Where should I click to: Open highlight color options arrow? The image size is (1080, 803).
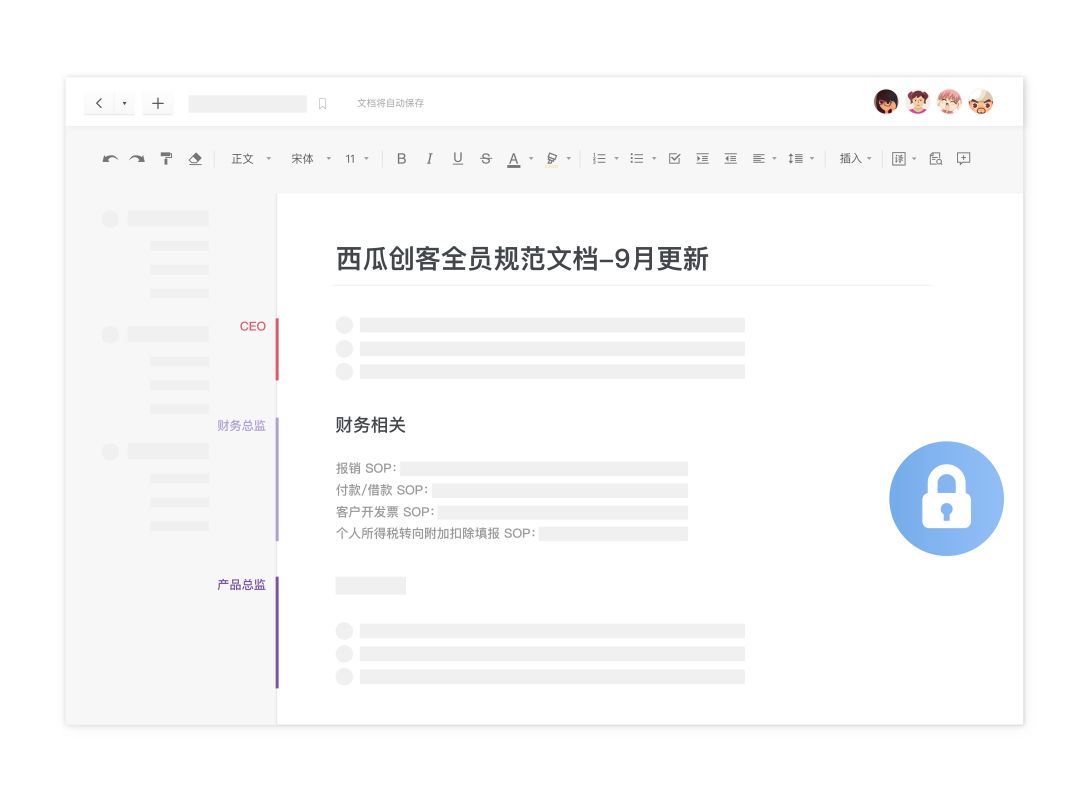pos(569,159)
